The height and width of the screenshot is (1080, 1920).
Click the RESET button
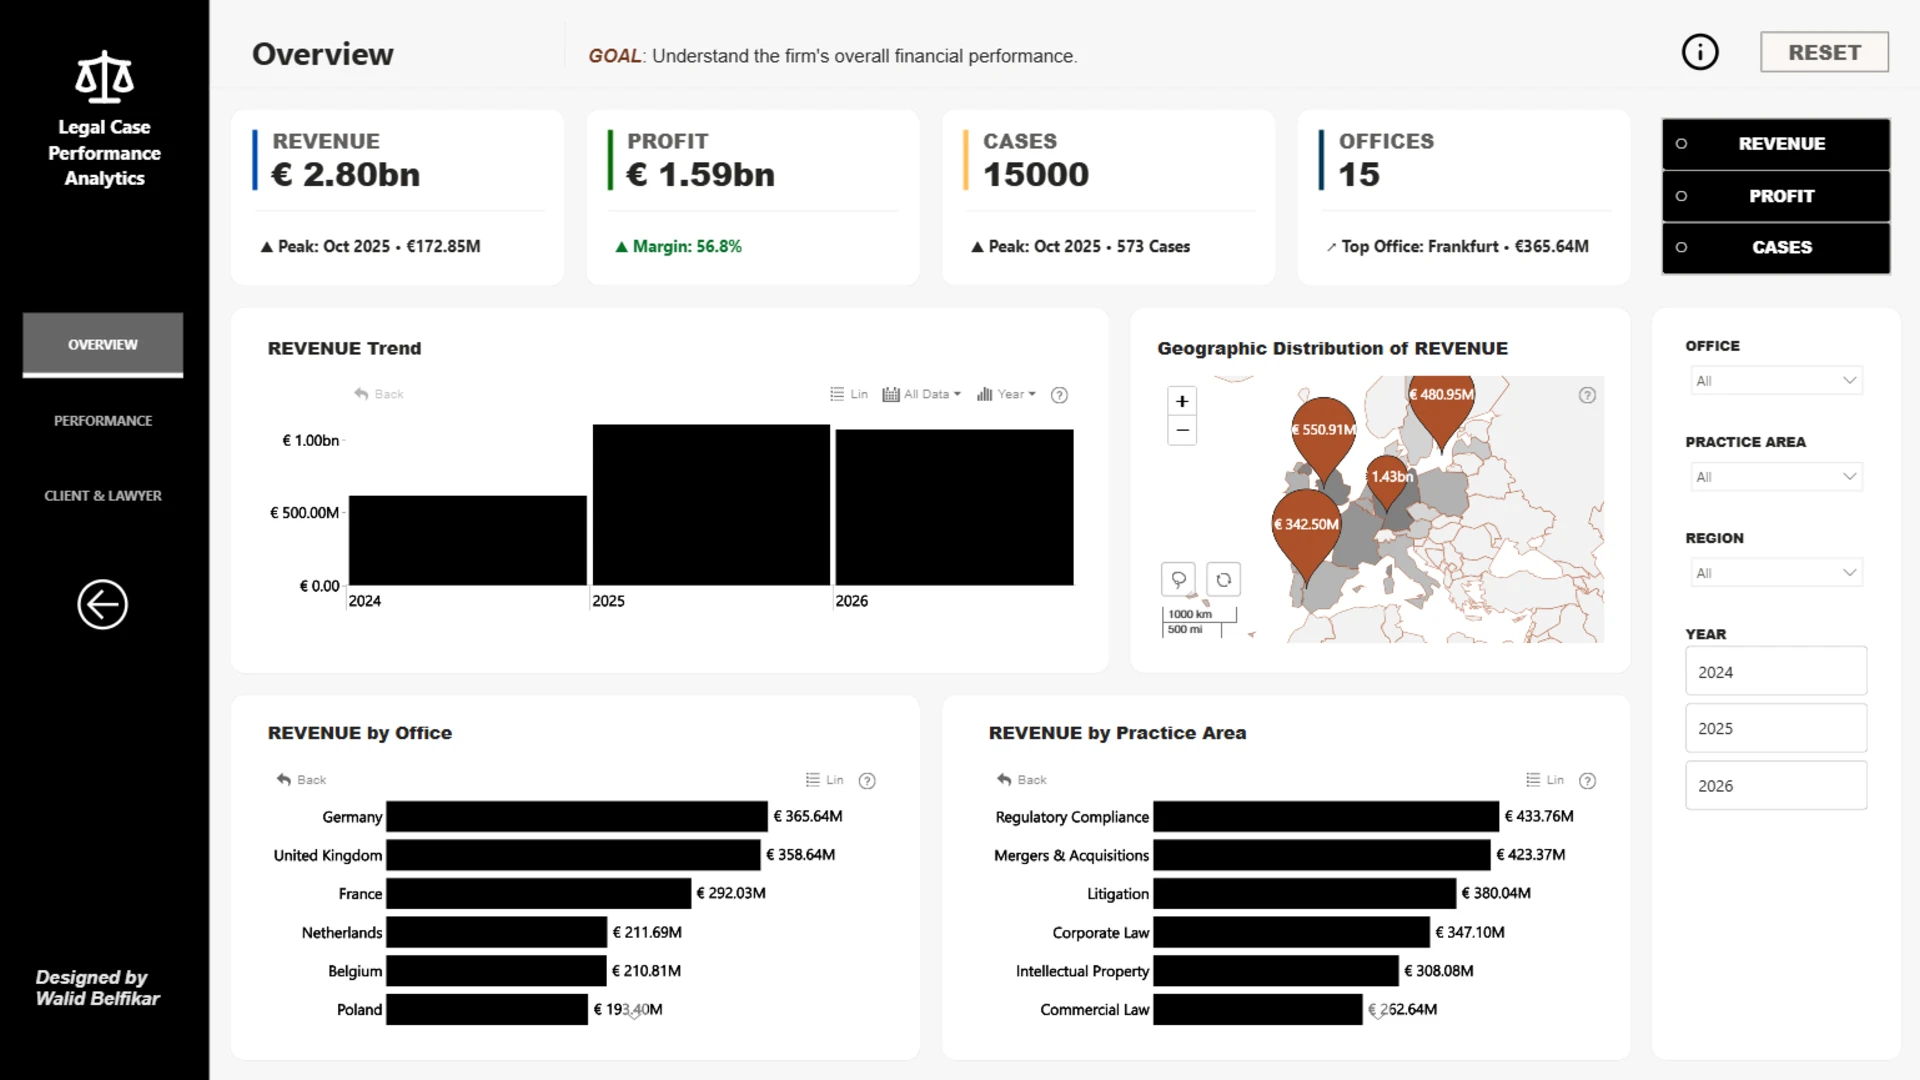click(x=1824, y=52)
